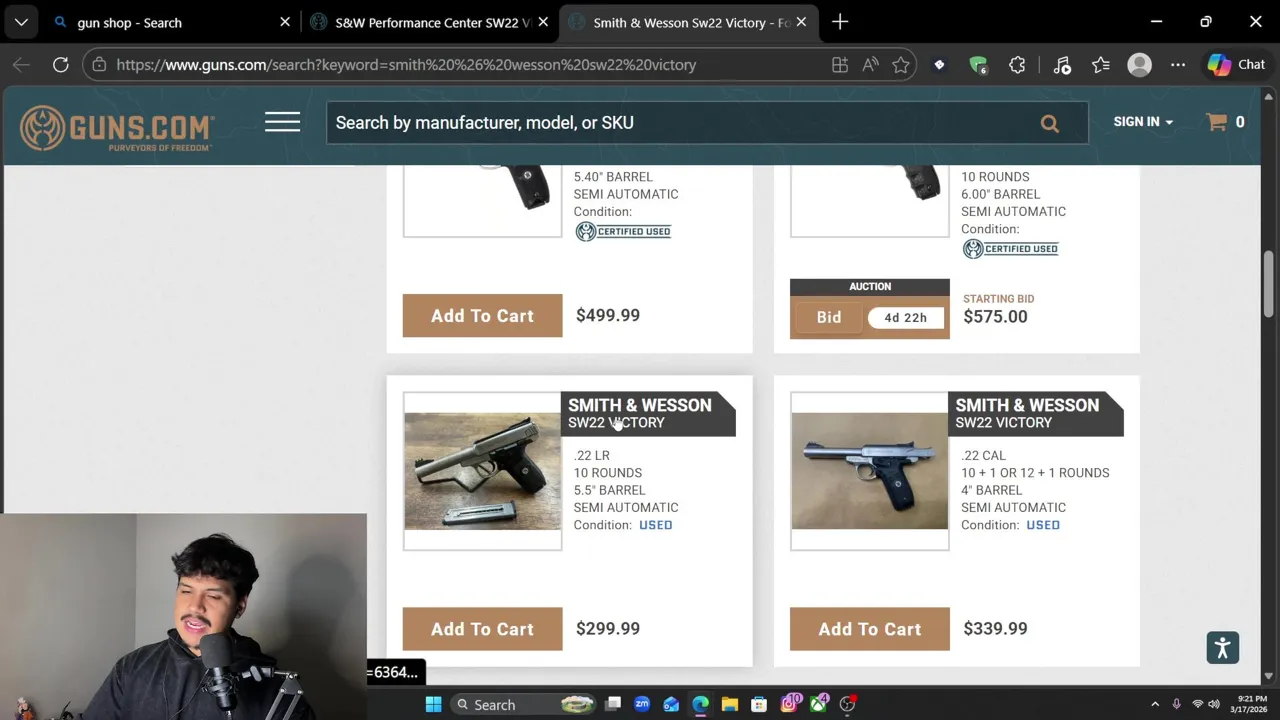1280x720 pixels.
Task: Open the clock showing 9:21 PM
Action: (x=1251, y=704)
